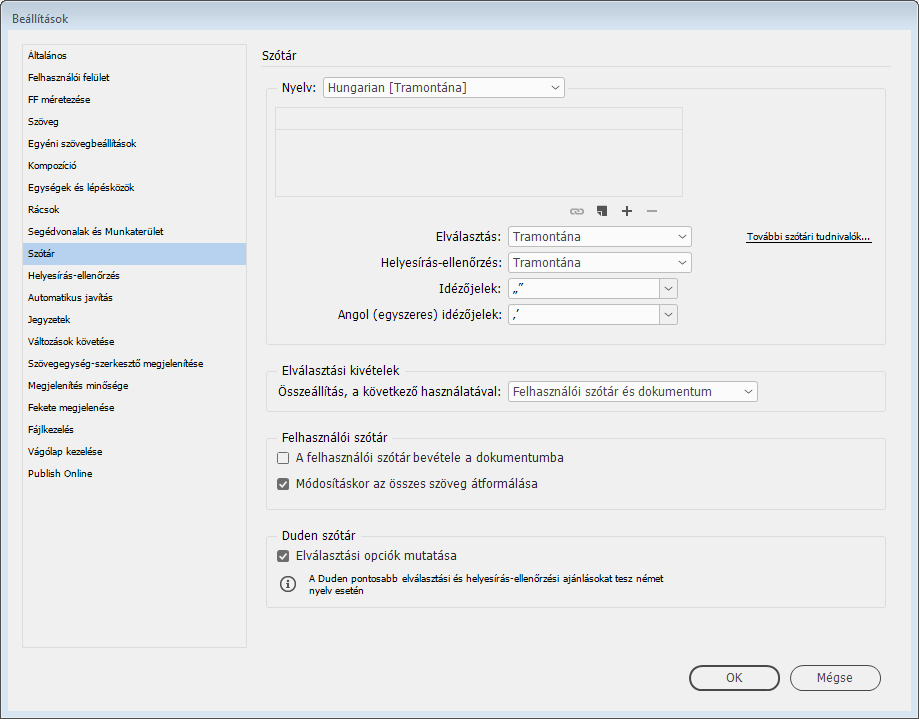Click the Duden info icon
919x719 pixels.
[x=288, y=584]
